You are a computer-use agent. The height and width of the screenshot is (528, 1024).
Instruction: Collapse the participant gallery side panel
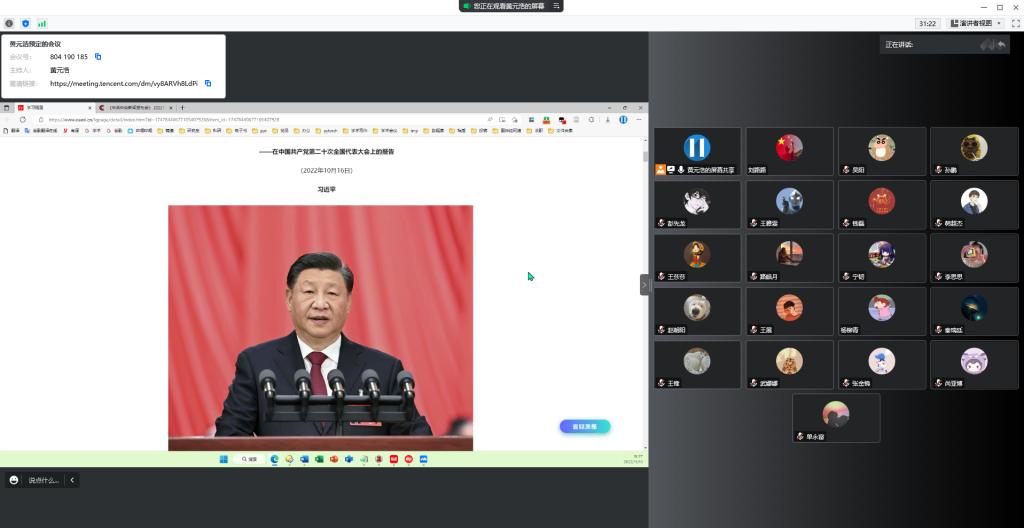coord(644,285)
